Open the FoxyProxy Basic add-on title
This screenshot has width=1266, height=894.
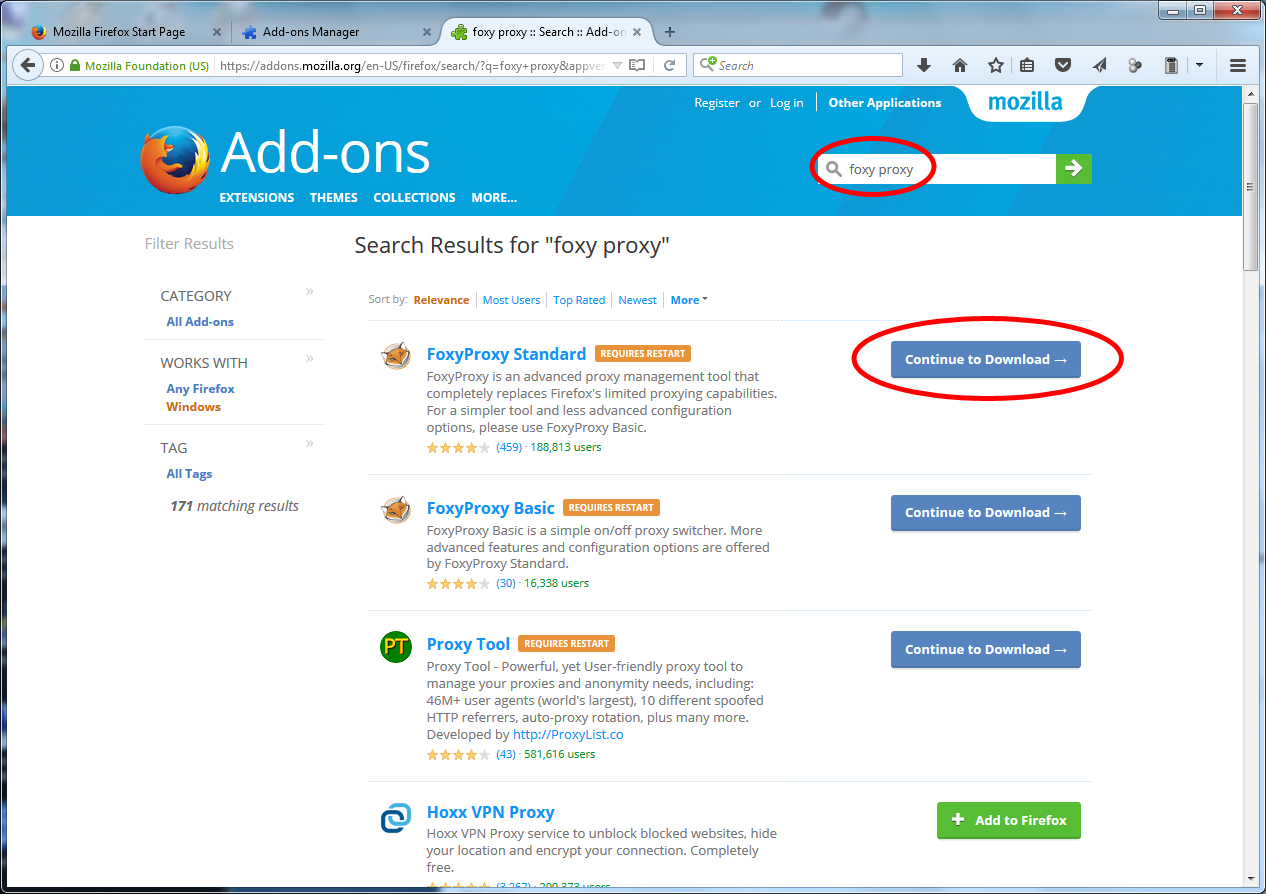[490, 508]
